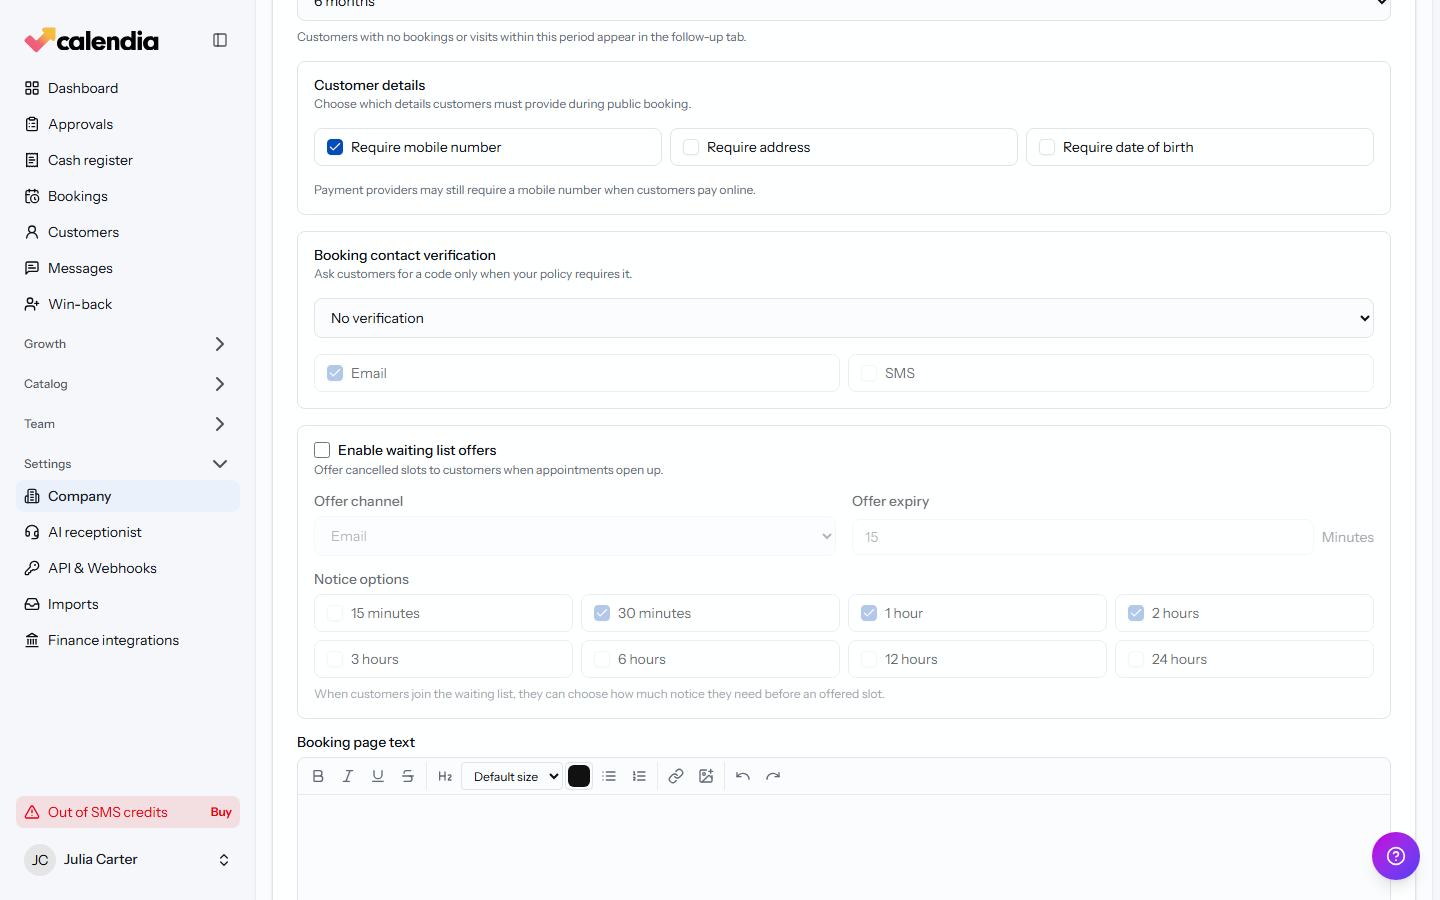Click the Bookings calendar icon
The width and height of the screenshot is (1440, 900).
pos(32,196)
